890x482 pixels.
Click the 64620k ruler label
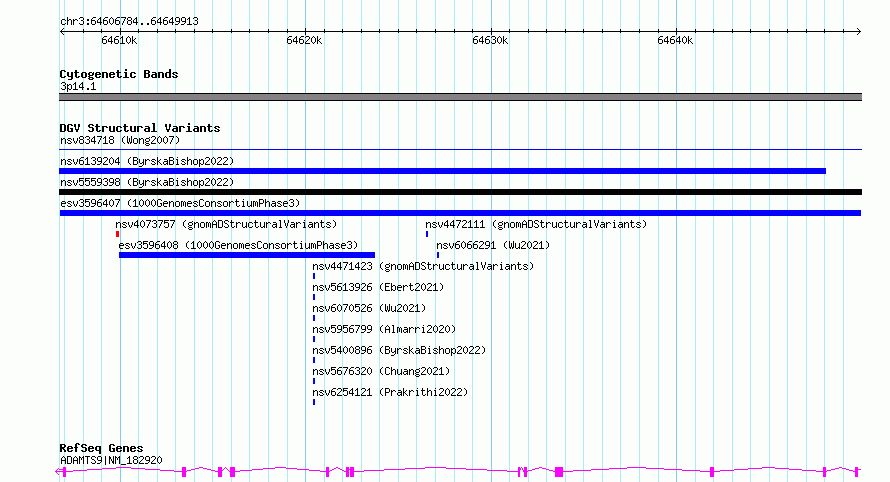pos(304,40)
